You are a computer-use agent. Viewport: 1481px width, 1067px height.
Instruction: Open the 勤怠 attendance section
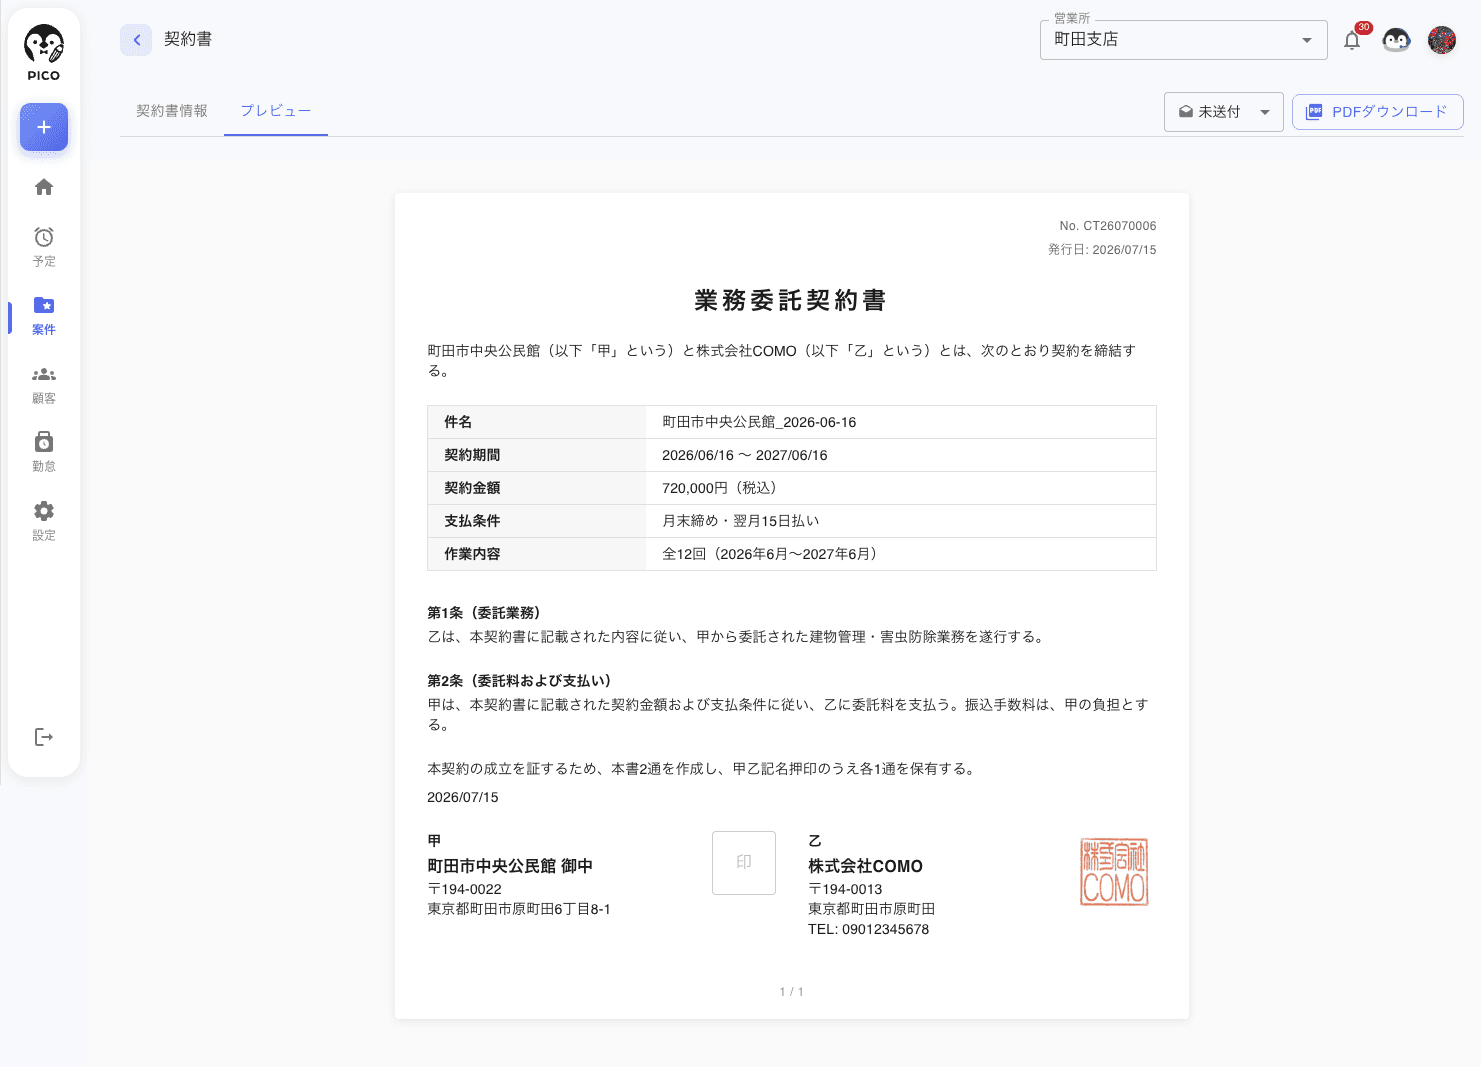[x=44, y=452]
